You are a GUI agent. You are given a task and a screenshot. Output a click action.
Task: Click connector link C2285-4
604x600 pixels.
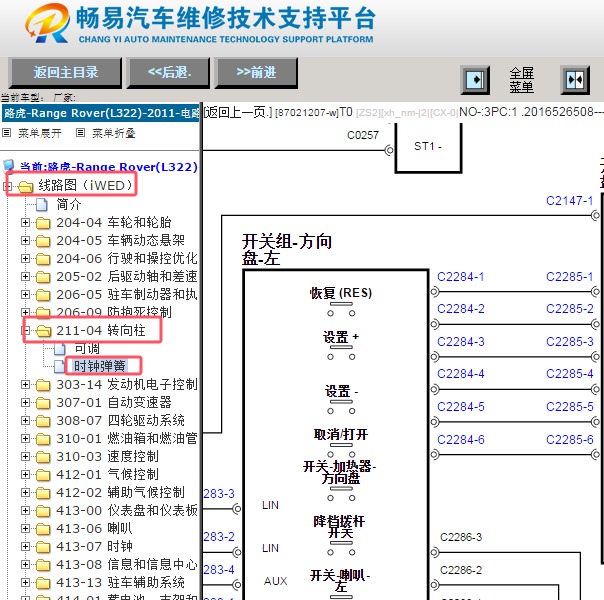pyautogui.click(x=570, y=374)
